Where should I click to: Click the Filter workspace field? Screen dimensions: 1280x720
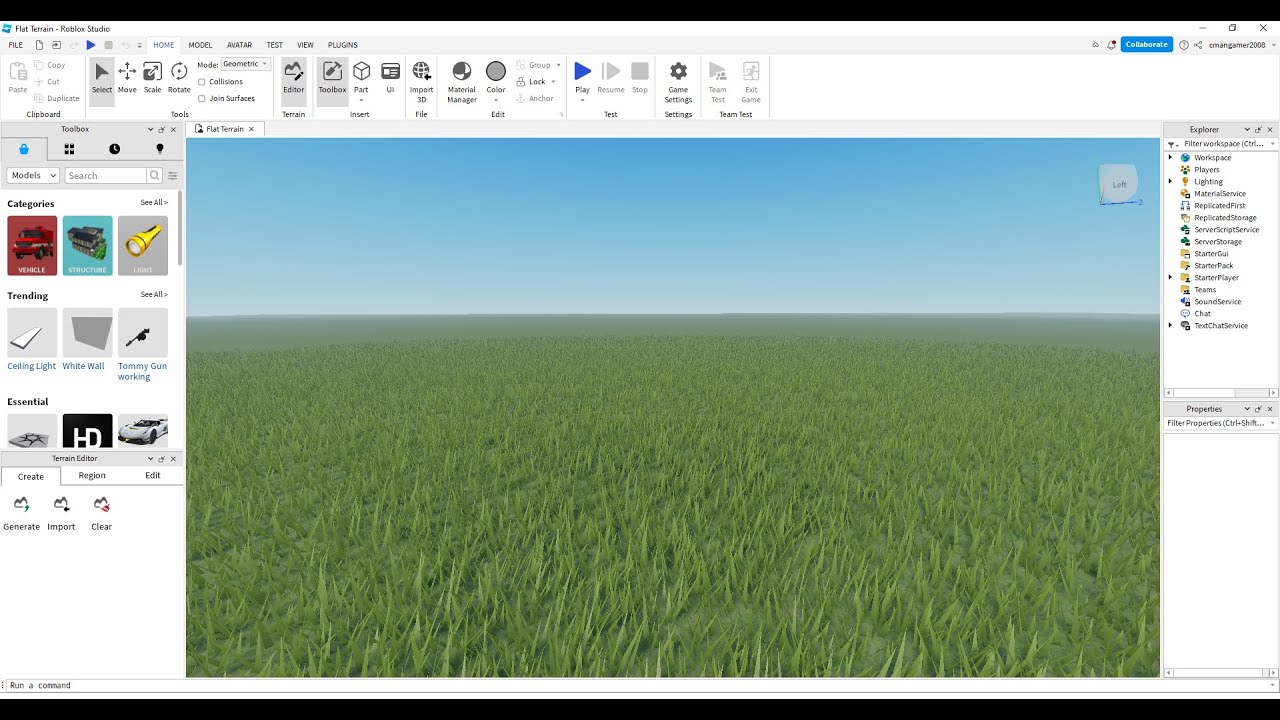(1221, 144)
